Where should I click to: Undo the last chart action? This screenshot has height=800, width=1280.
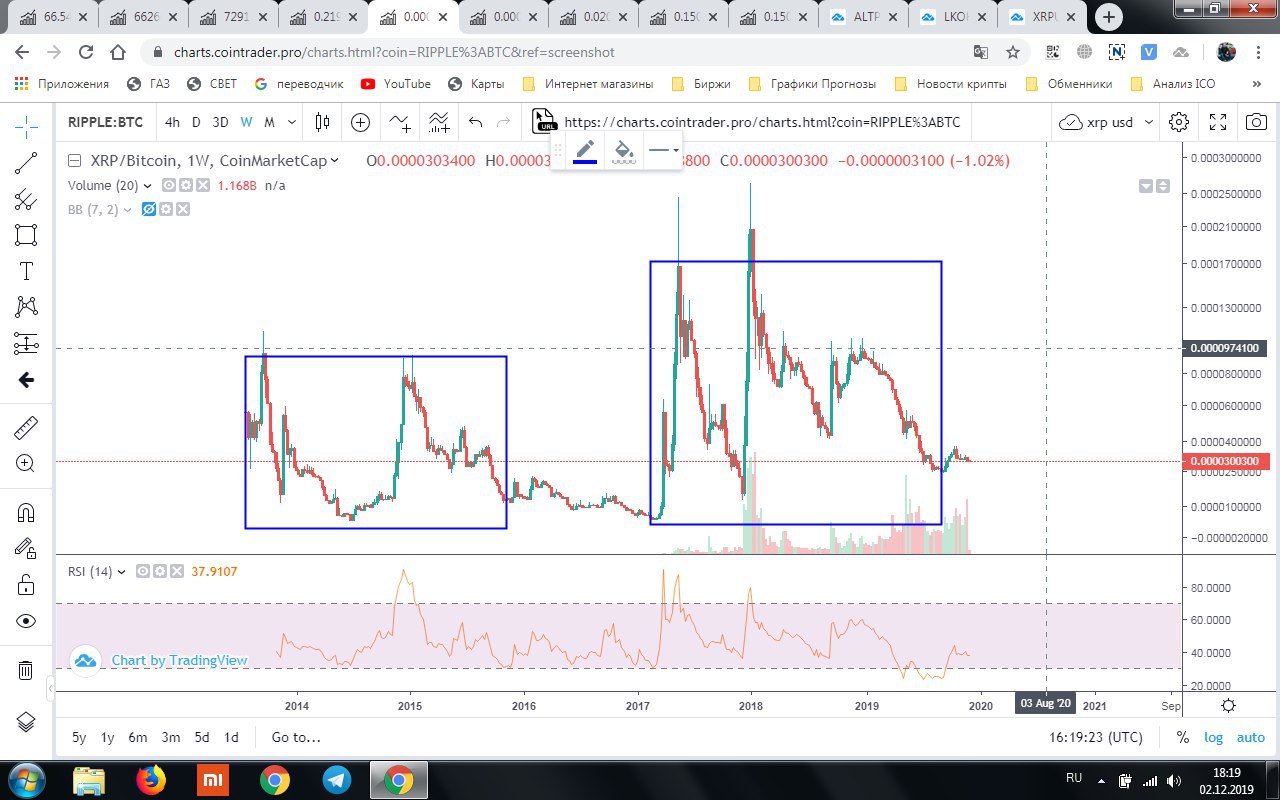pos(475,122)
